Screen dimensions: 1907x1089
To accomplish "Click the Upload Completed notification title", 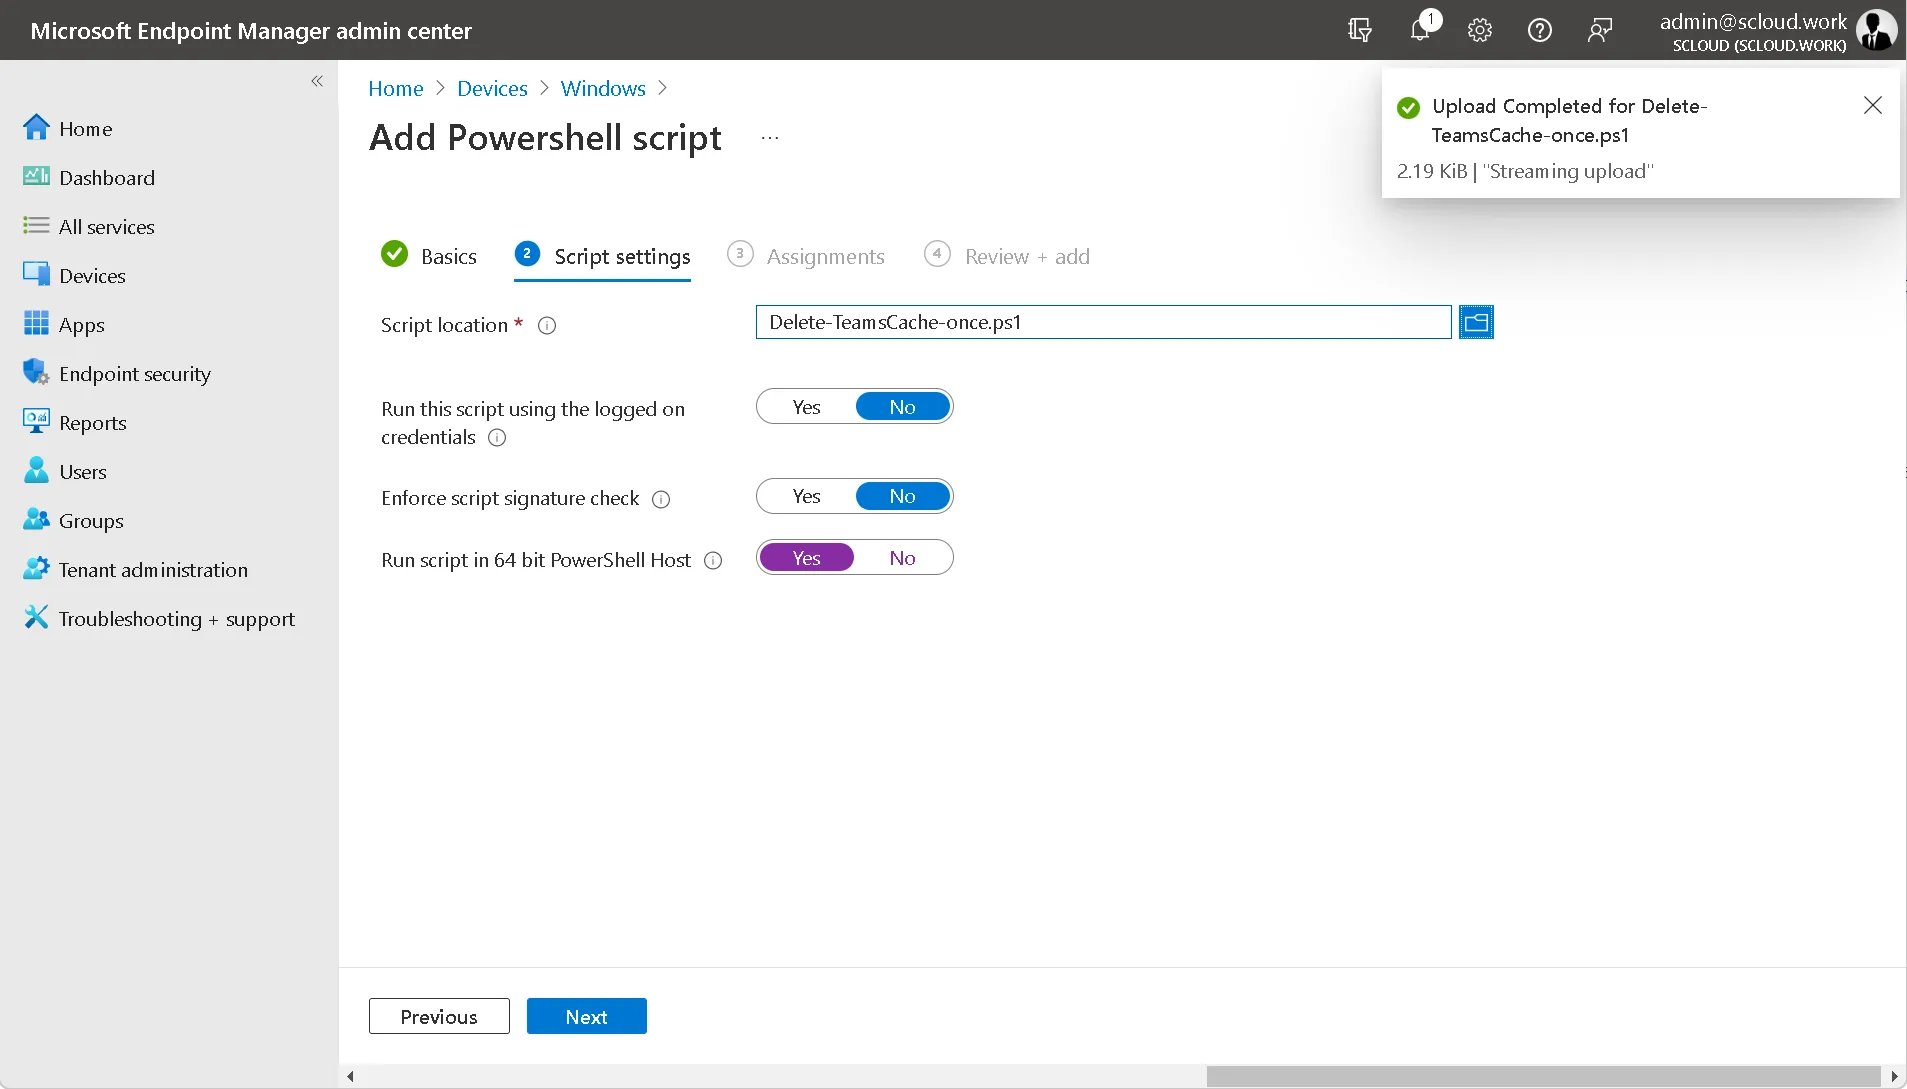I will (x=1569, y=120).
